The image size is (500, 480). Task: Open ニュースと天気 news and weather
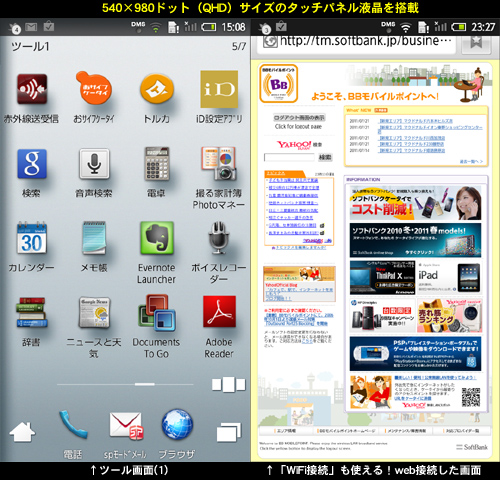coord(94,313)
